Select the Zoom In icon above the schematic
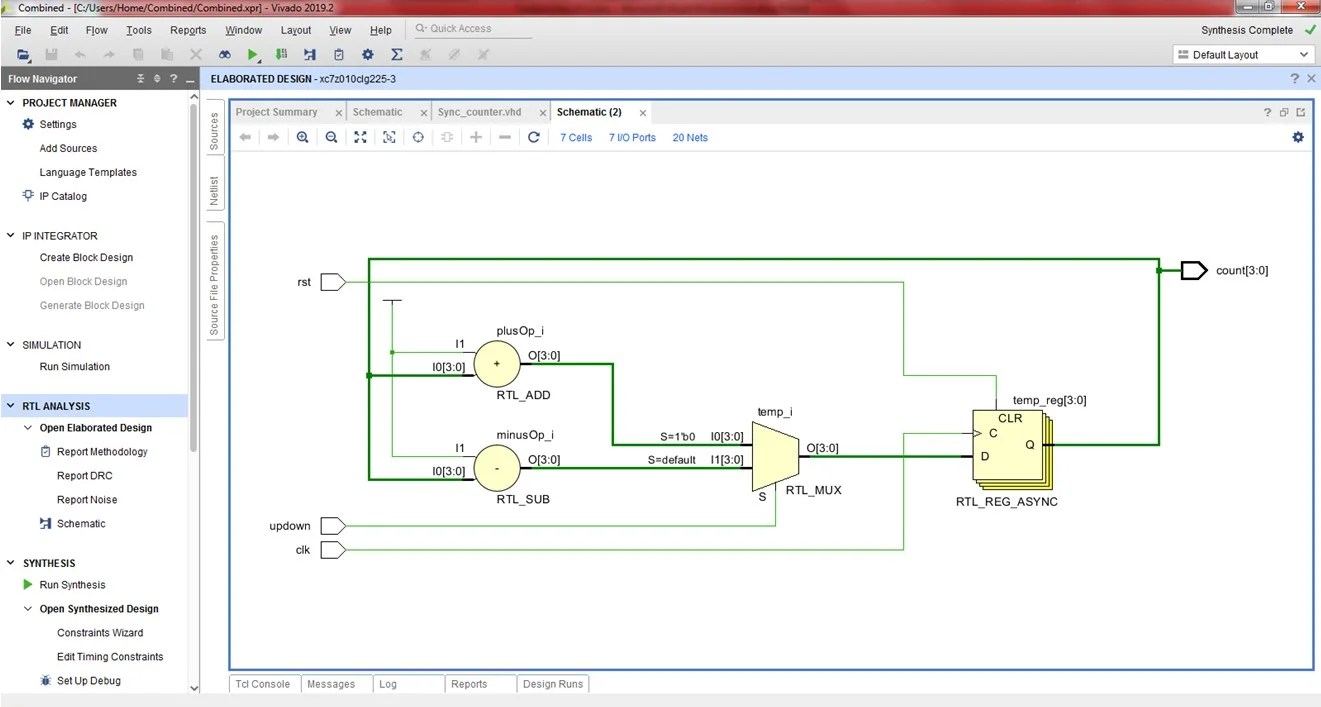Viewport: 1321px width, 707px height. click(303, 137)
